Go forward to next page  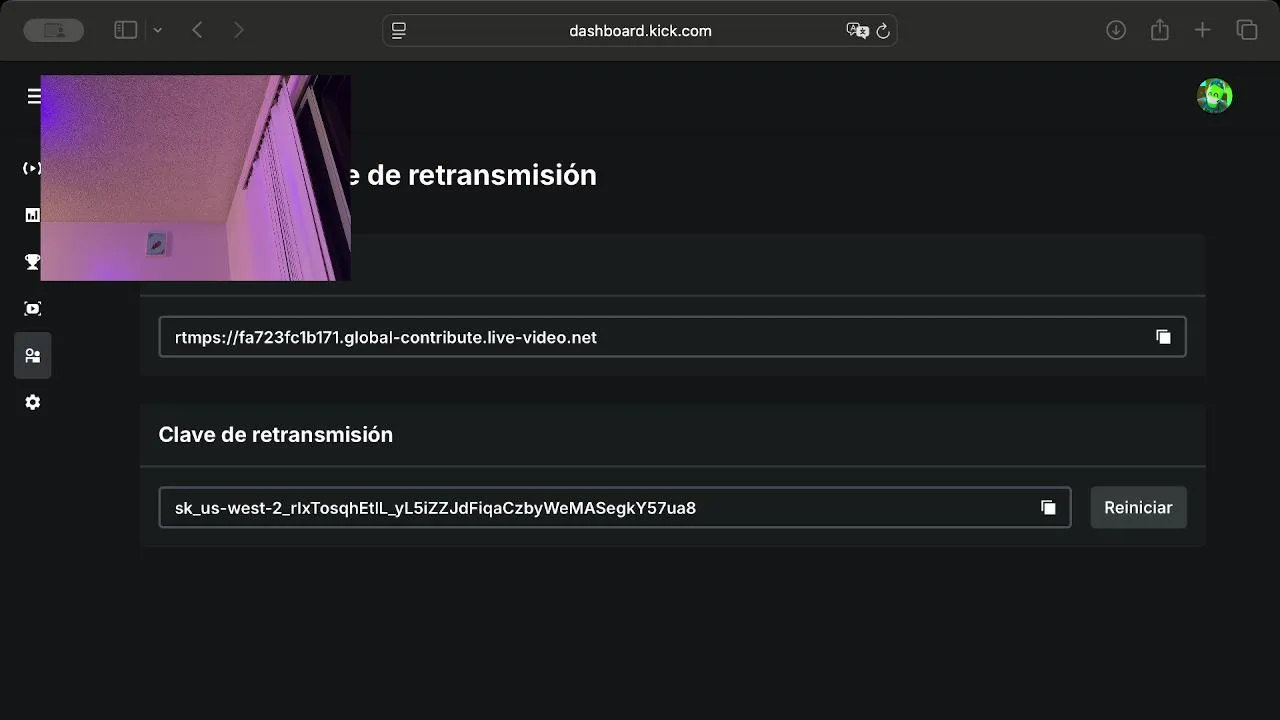238,30
